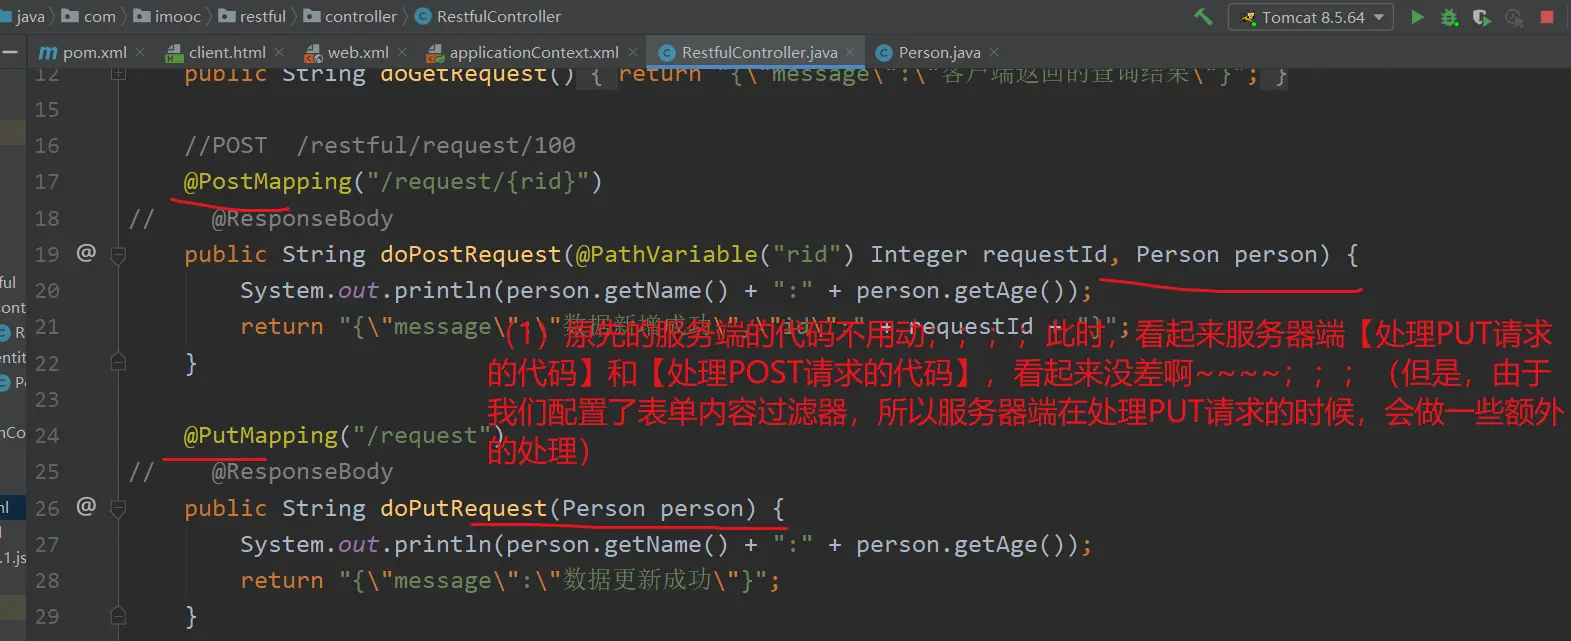
Task: Click the @PostMapping annotation on line 17
Action: coord(268,181)
